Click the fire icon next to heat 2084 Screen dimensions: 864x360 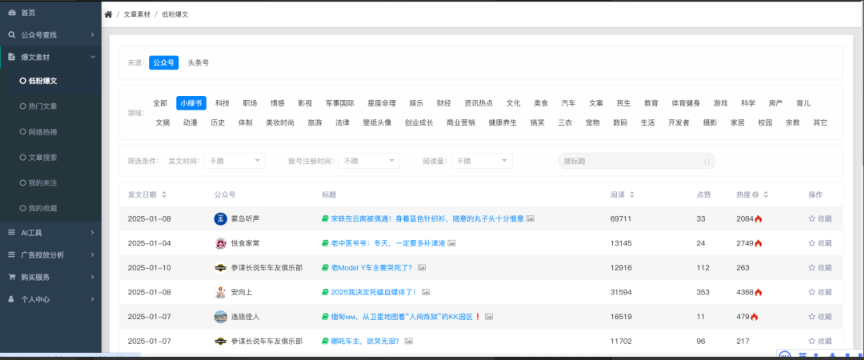[x=758, y=219]
